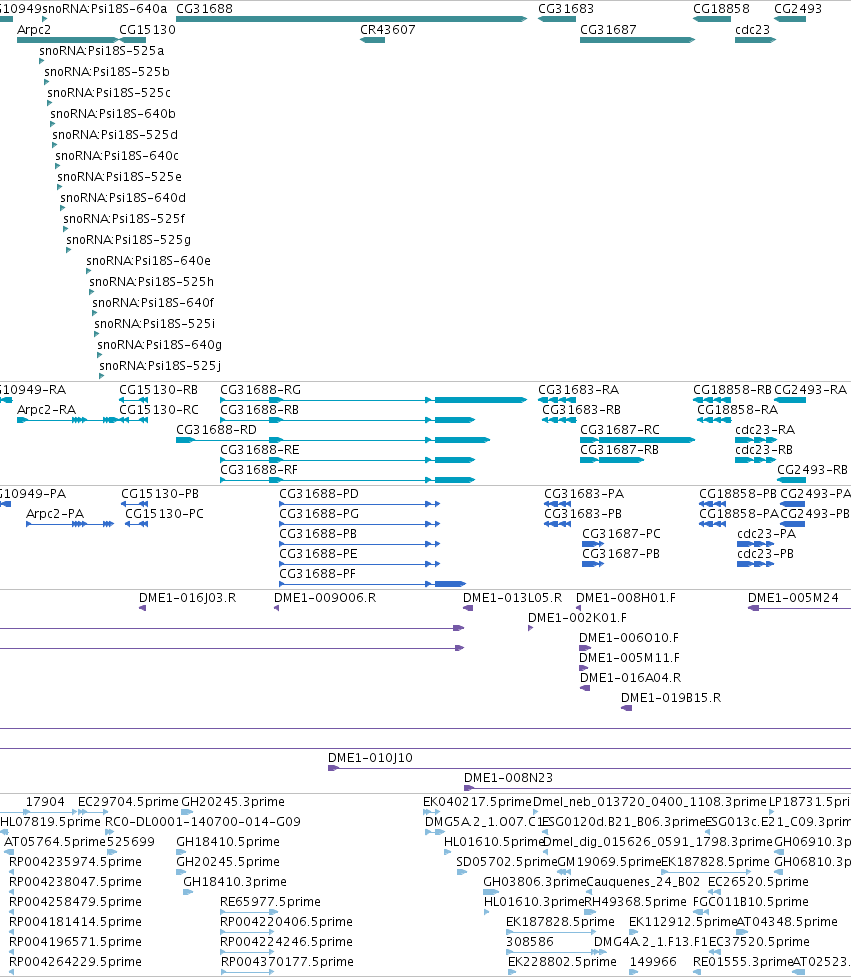Open the RP004370177.5prime EST label
This screenshot has height=977, width=851.
(287, 961)
